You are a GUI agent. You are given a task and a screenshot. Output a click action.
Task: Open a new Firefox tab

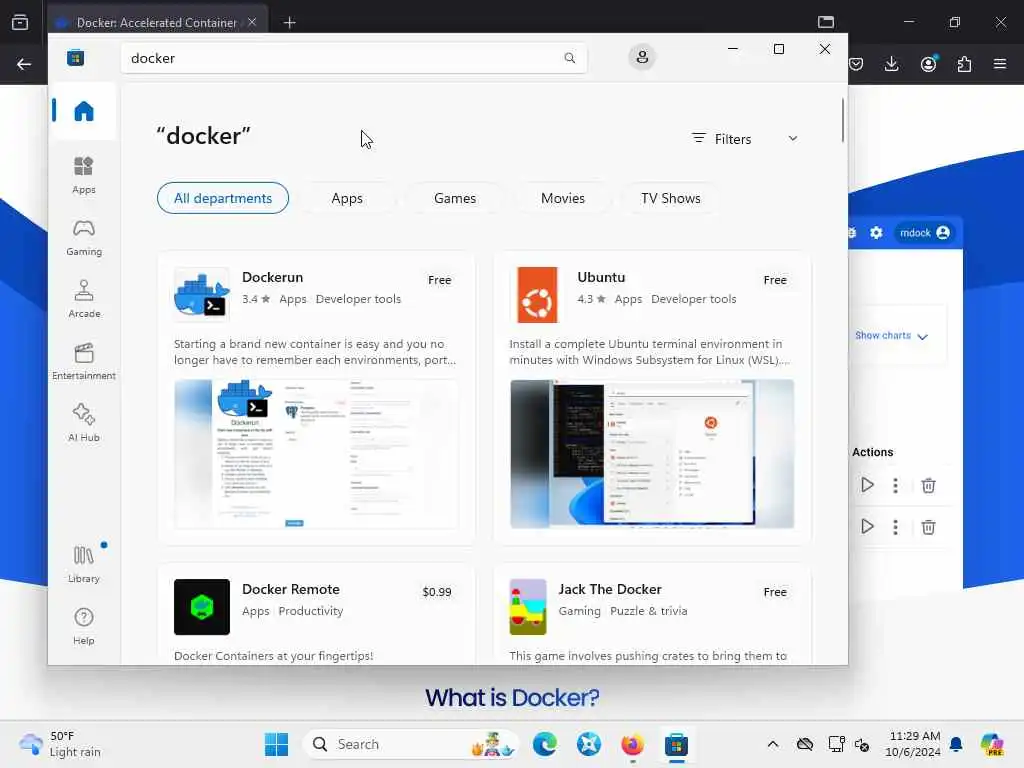point(289,22)
